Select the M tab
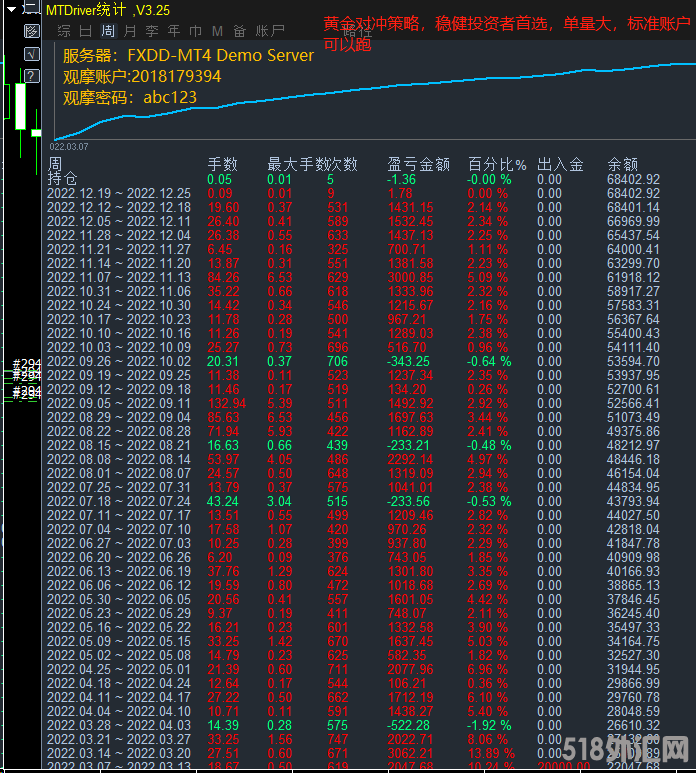Viewport: 696px width, 773px height. click(217, 31)
